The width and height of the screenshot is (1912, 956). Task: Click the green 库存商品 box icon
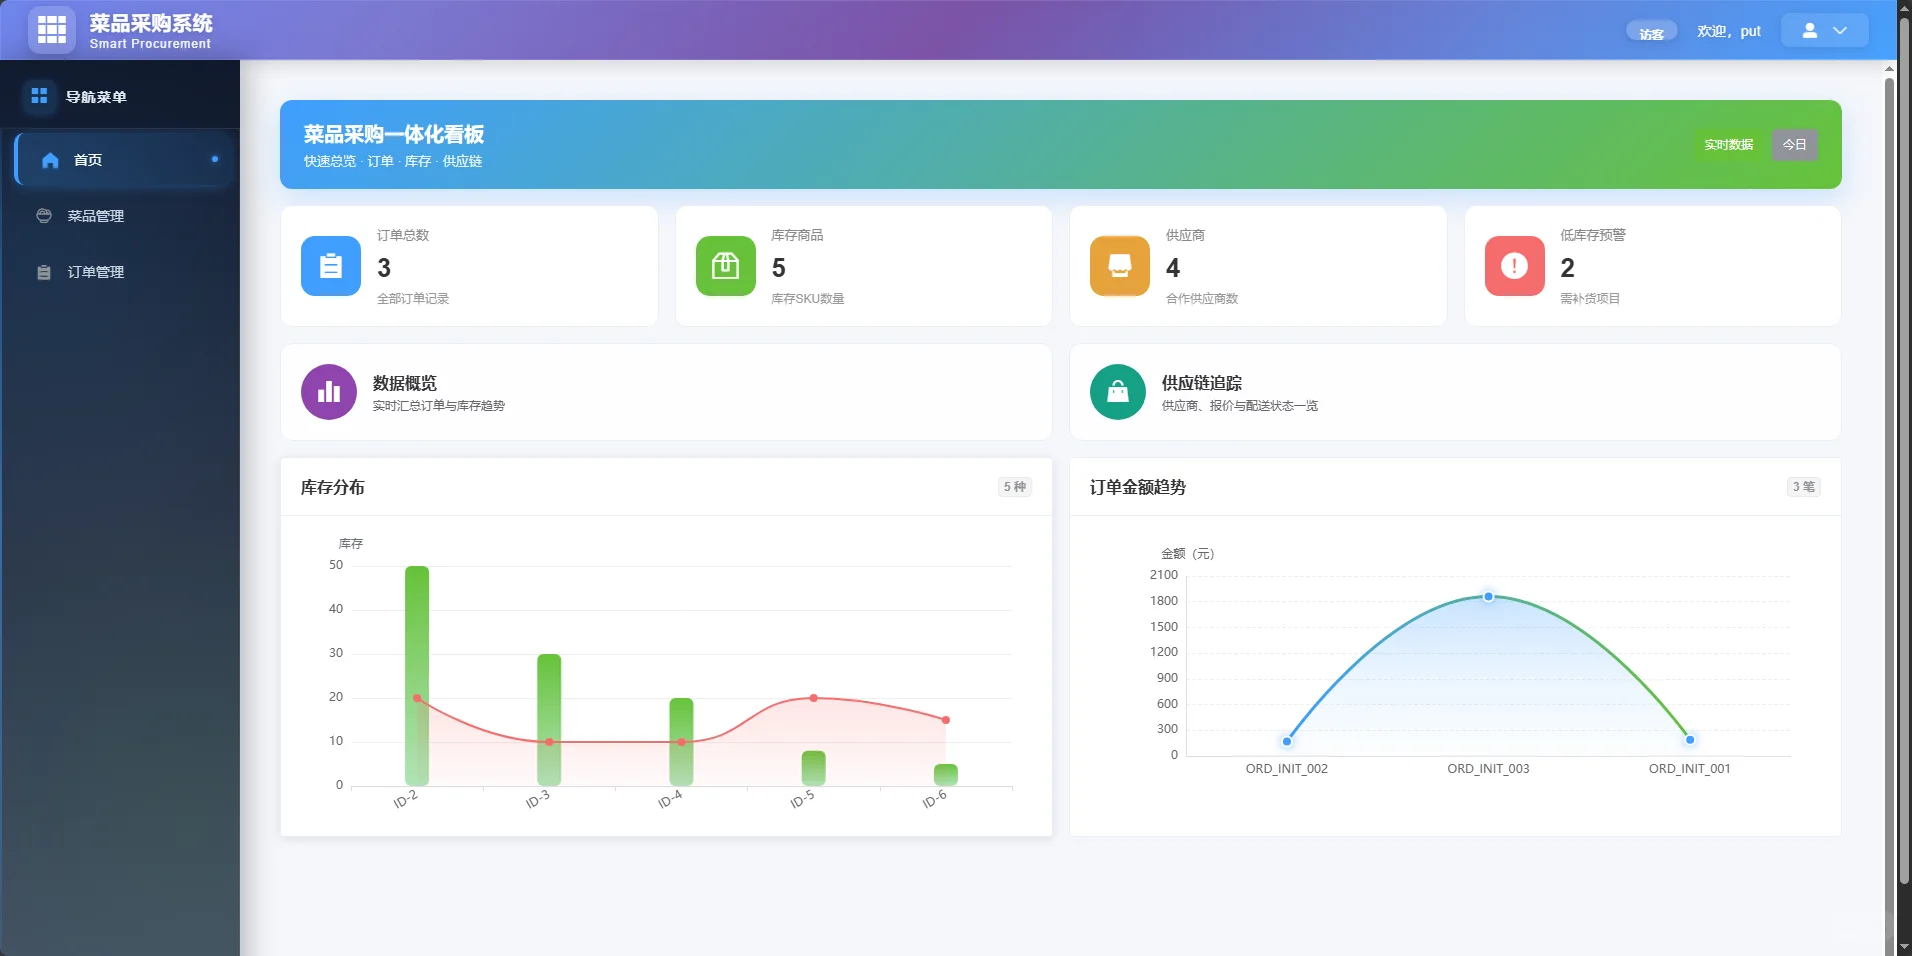point(725,266)
